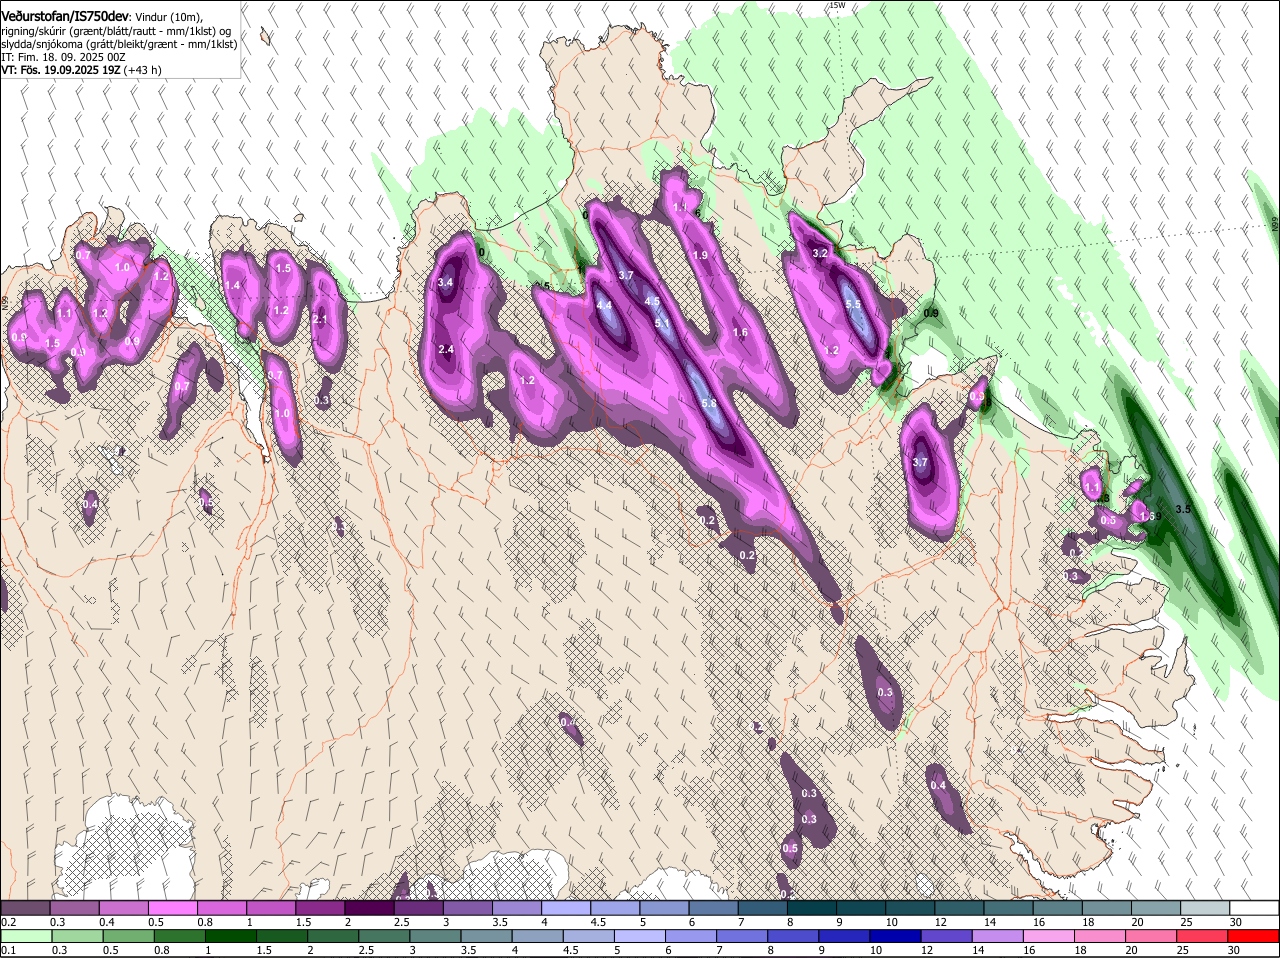Click the 1.9 label on the map
1280x958 pixels.
700,256
